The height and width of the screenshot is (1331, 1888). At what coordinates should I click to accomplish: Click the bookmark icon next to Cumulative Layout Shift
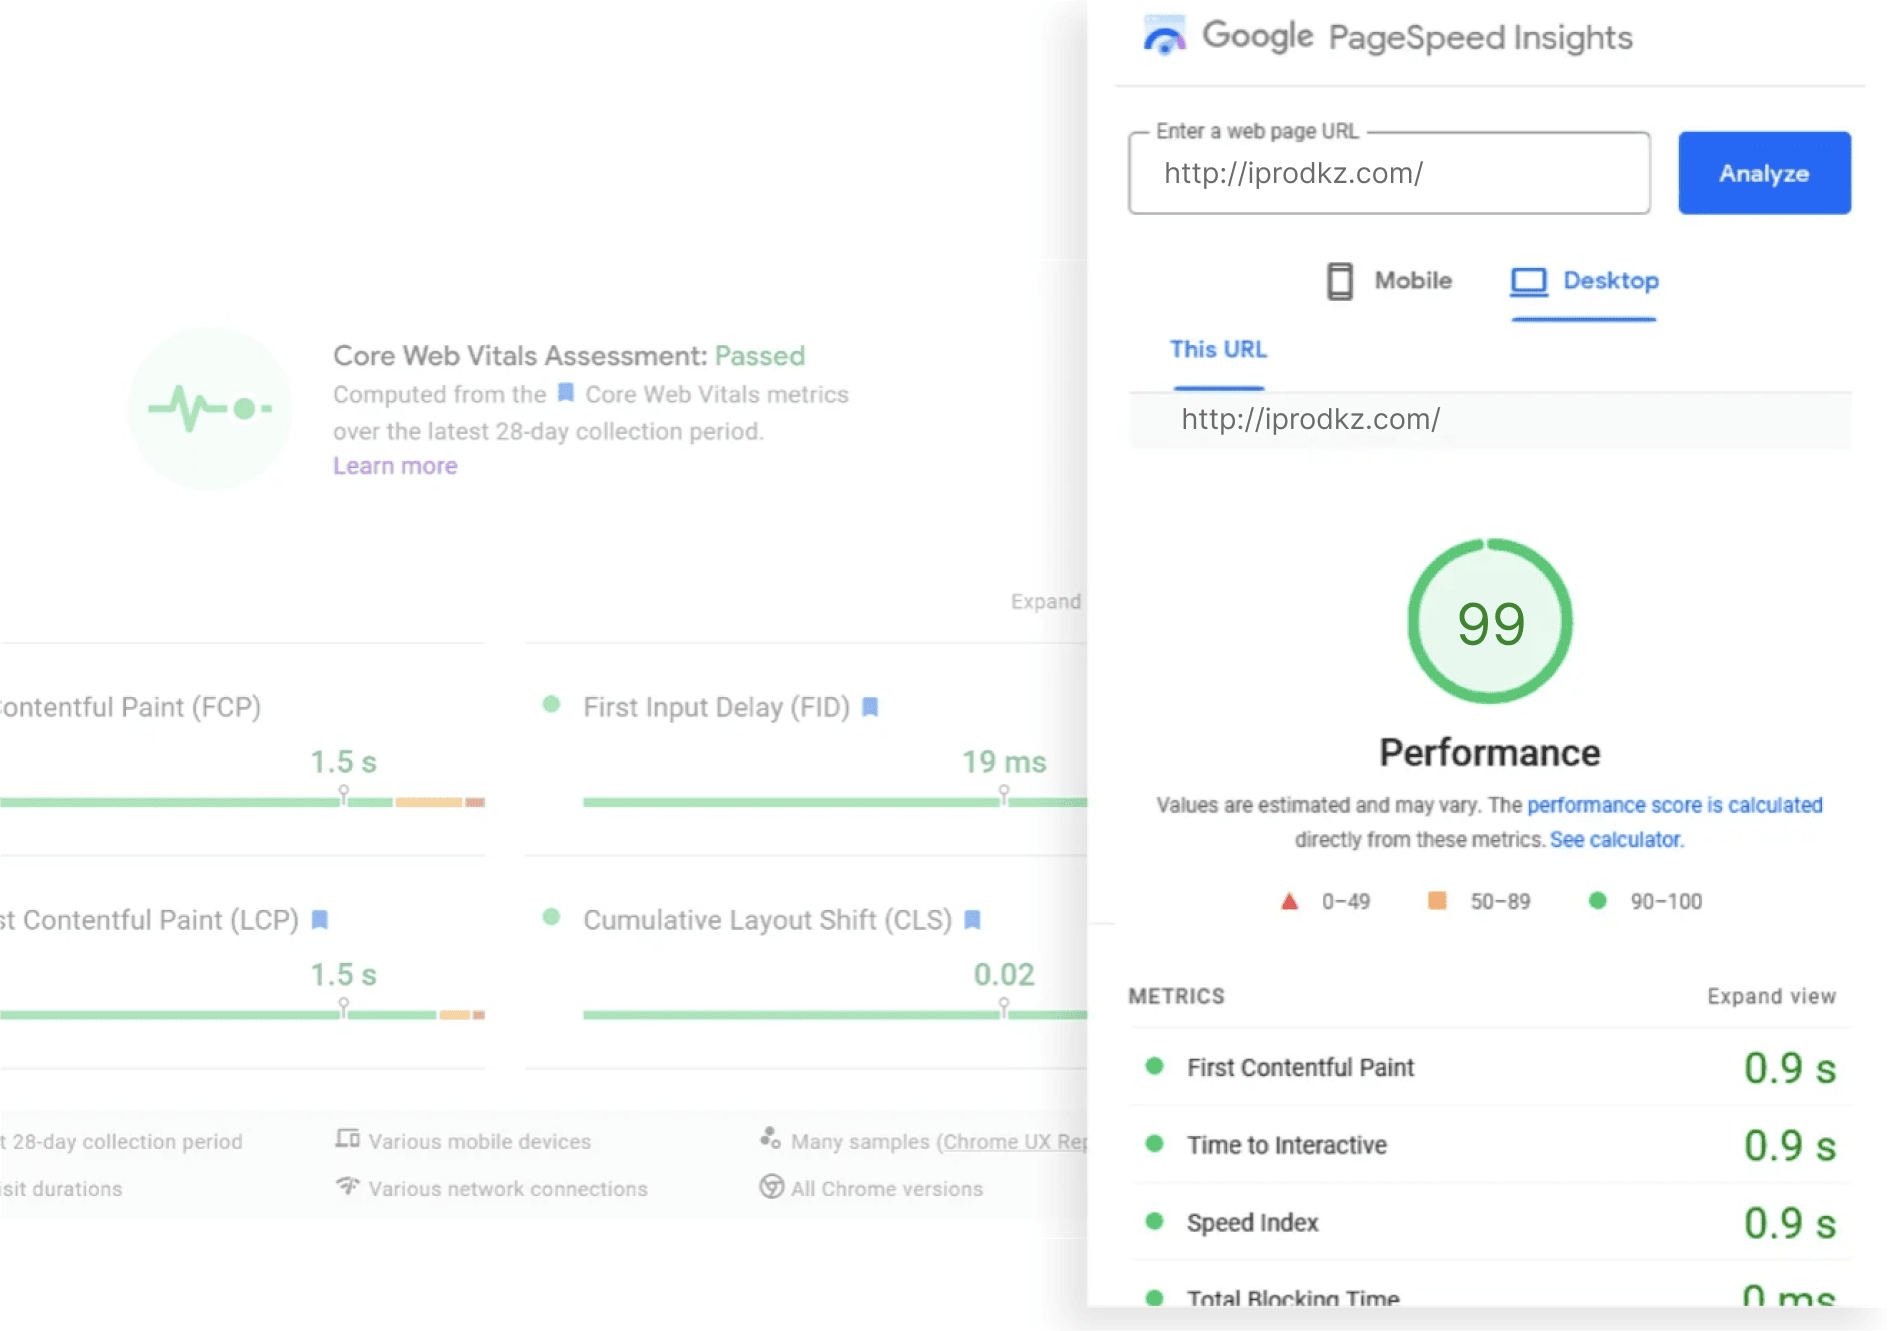[x=972, y=919]
